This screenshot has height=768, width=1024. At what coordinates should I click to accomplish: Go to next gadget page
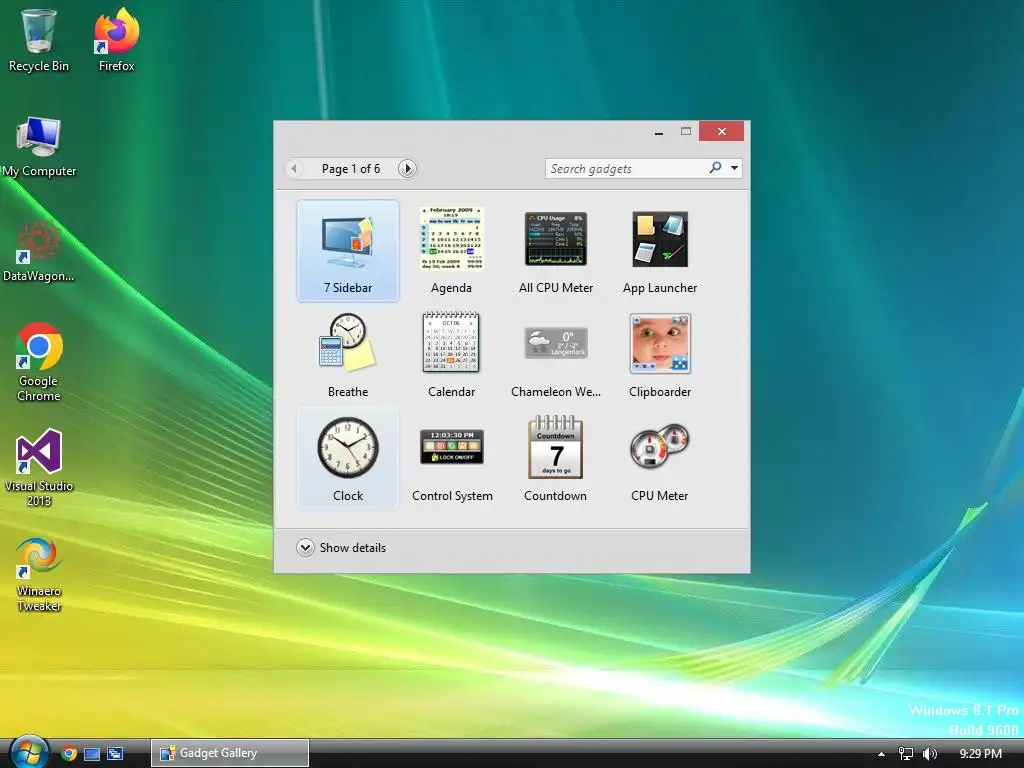[407, 168]
